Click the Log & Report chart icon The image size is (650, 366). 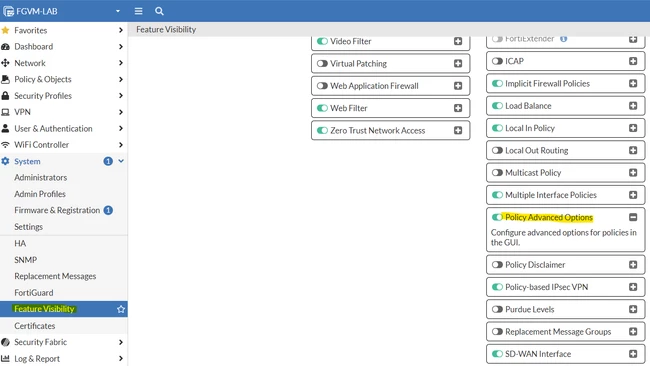click(x=5, y=359)
